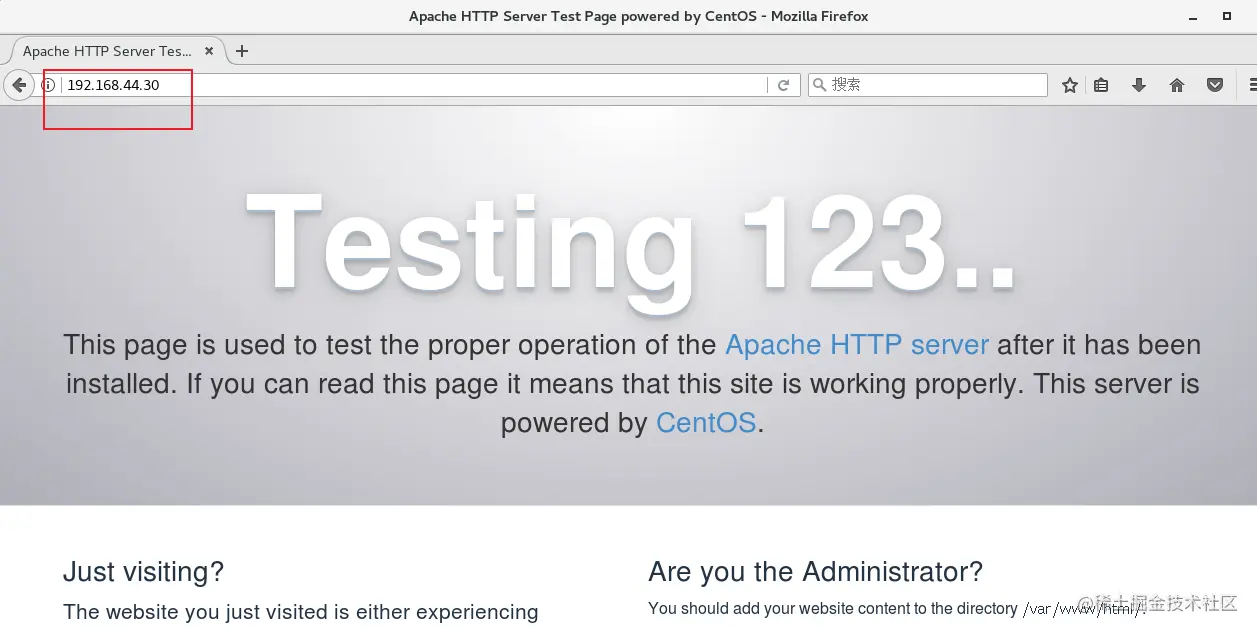
Task: Reload the current page
Action: point(784,86)
